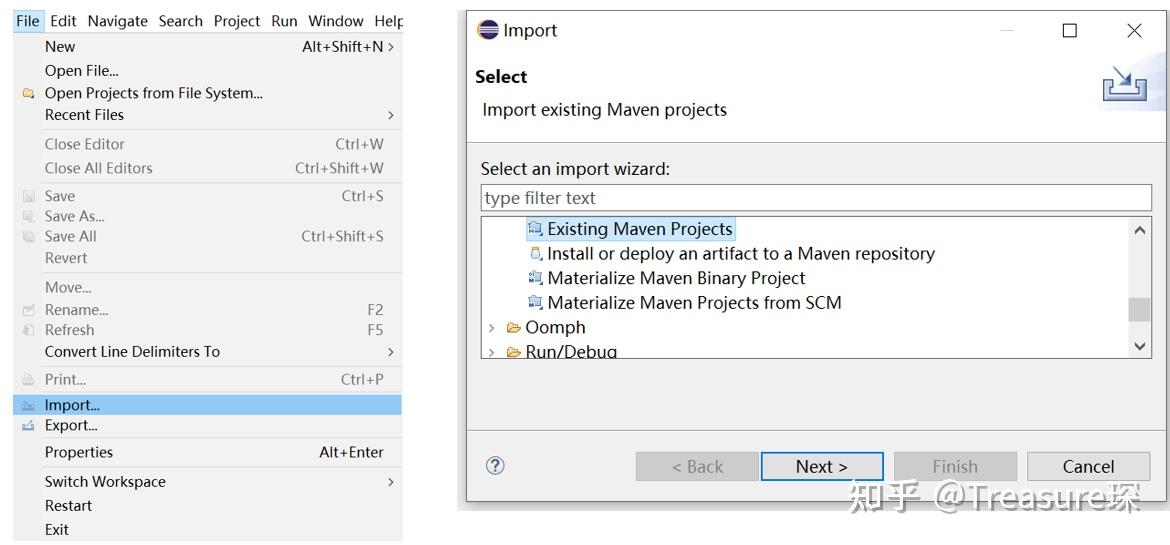Open the Navigate menu
The height and width of the screenshot is (545, 1170).
pyautogui.click(x=117, y=21)
